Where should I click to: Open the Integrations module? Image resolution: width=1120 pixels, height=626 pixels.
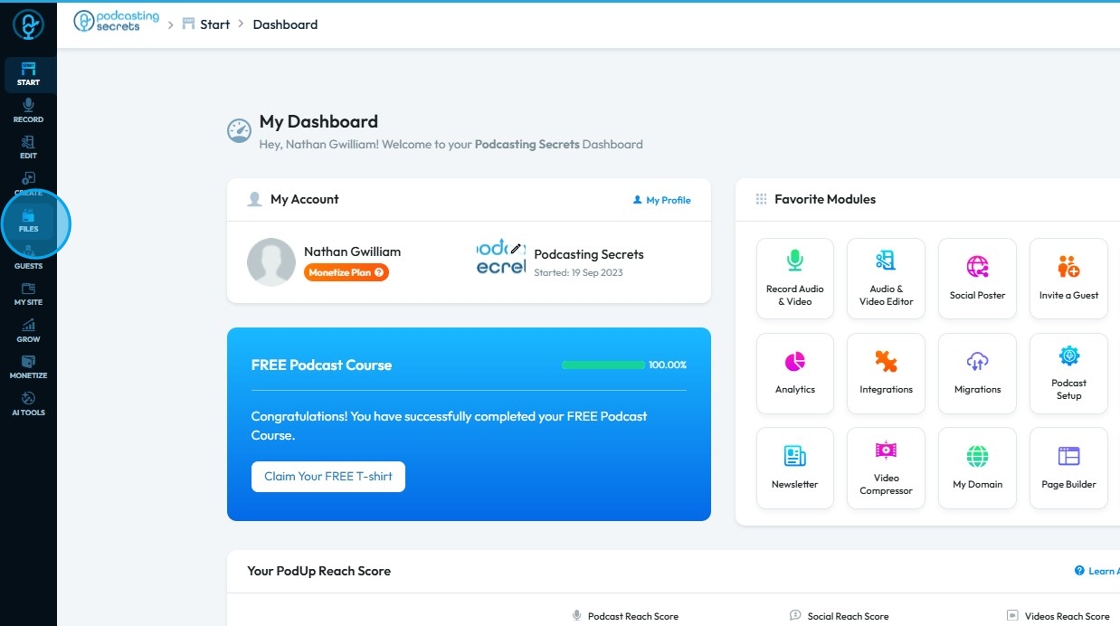point(886,373)
